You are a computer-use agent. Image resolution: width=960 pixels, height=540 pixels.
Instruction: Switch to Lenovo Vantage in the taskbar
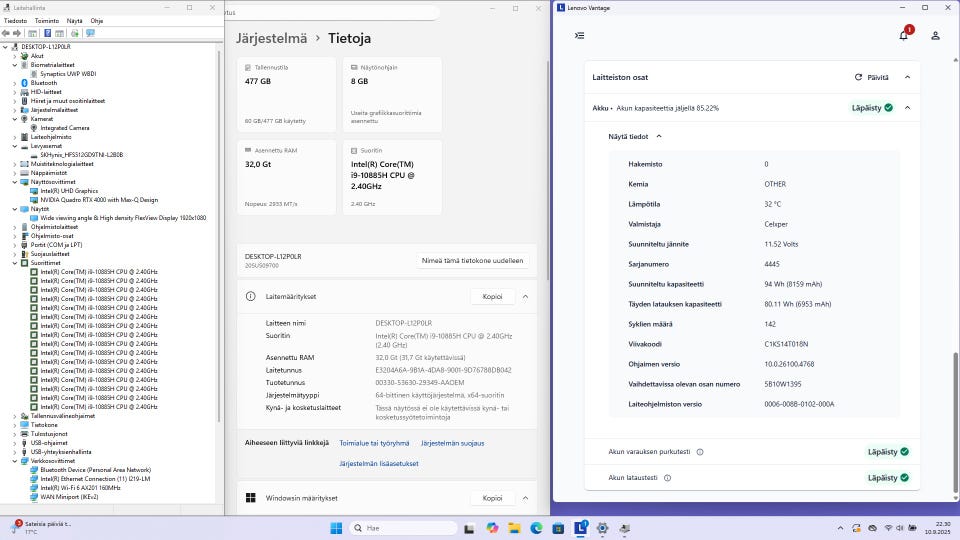coord(580,528)
